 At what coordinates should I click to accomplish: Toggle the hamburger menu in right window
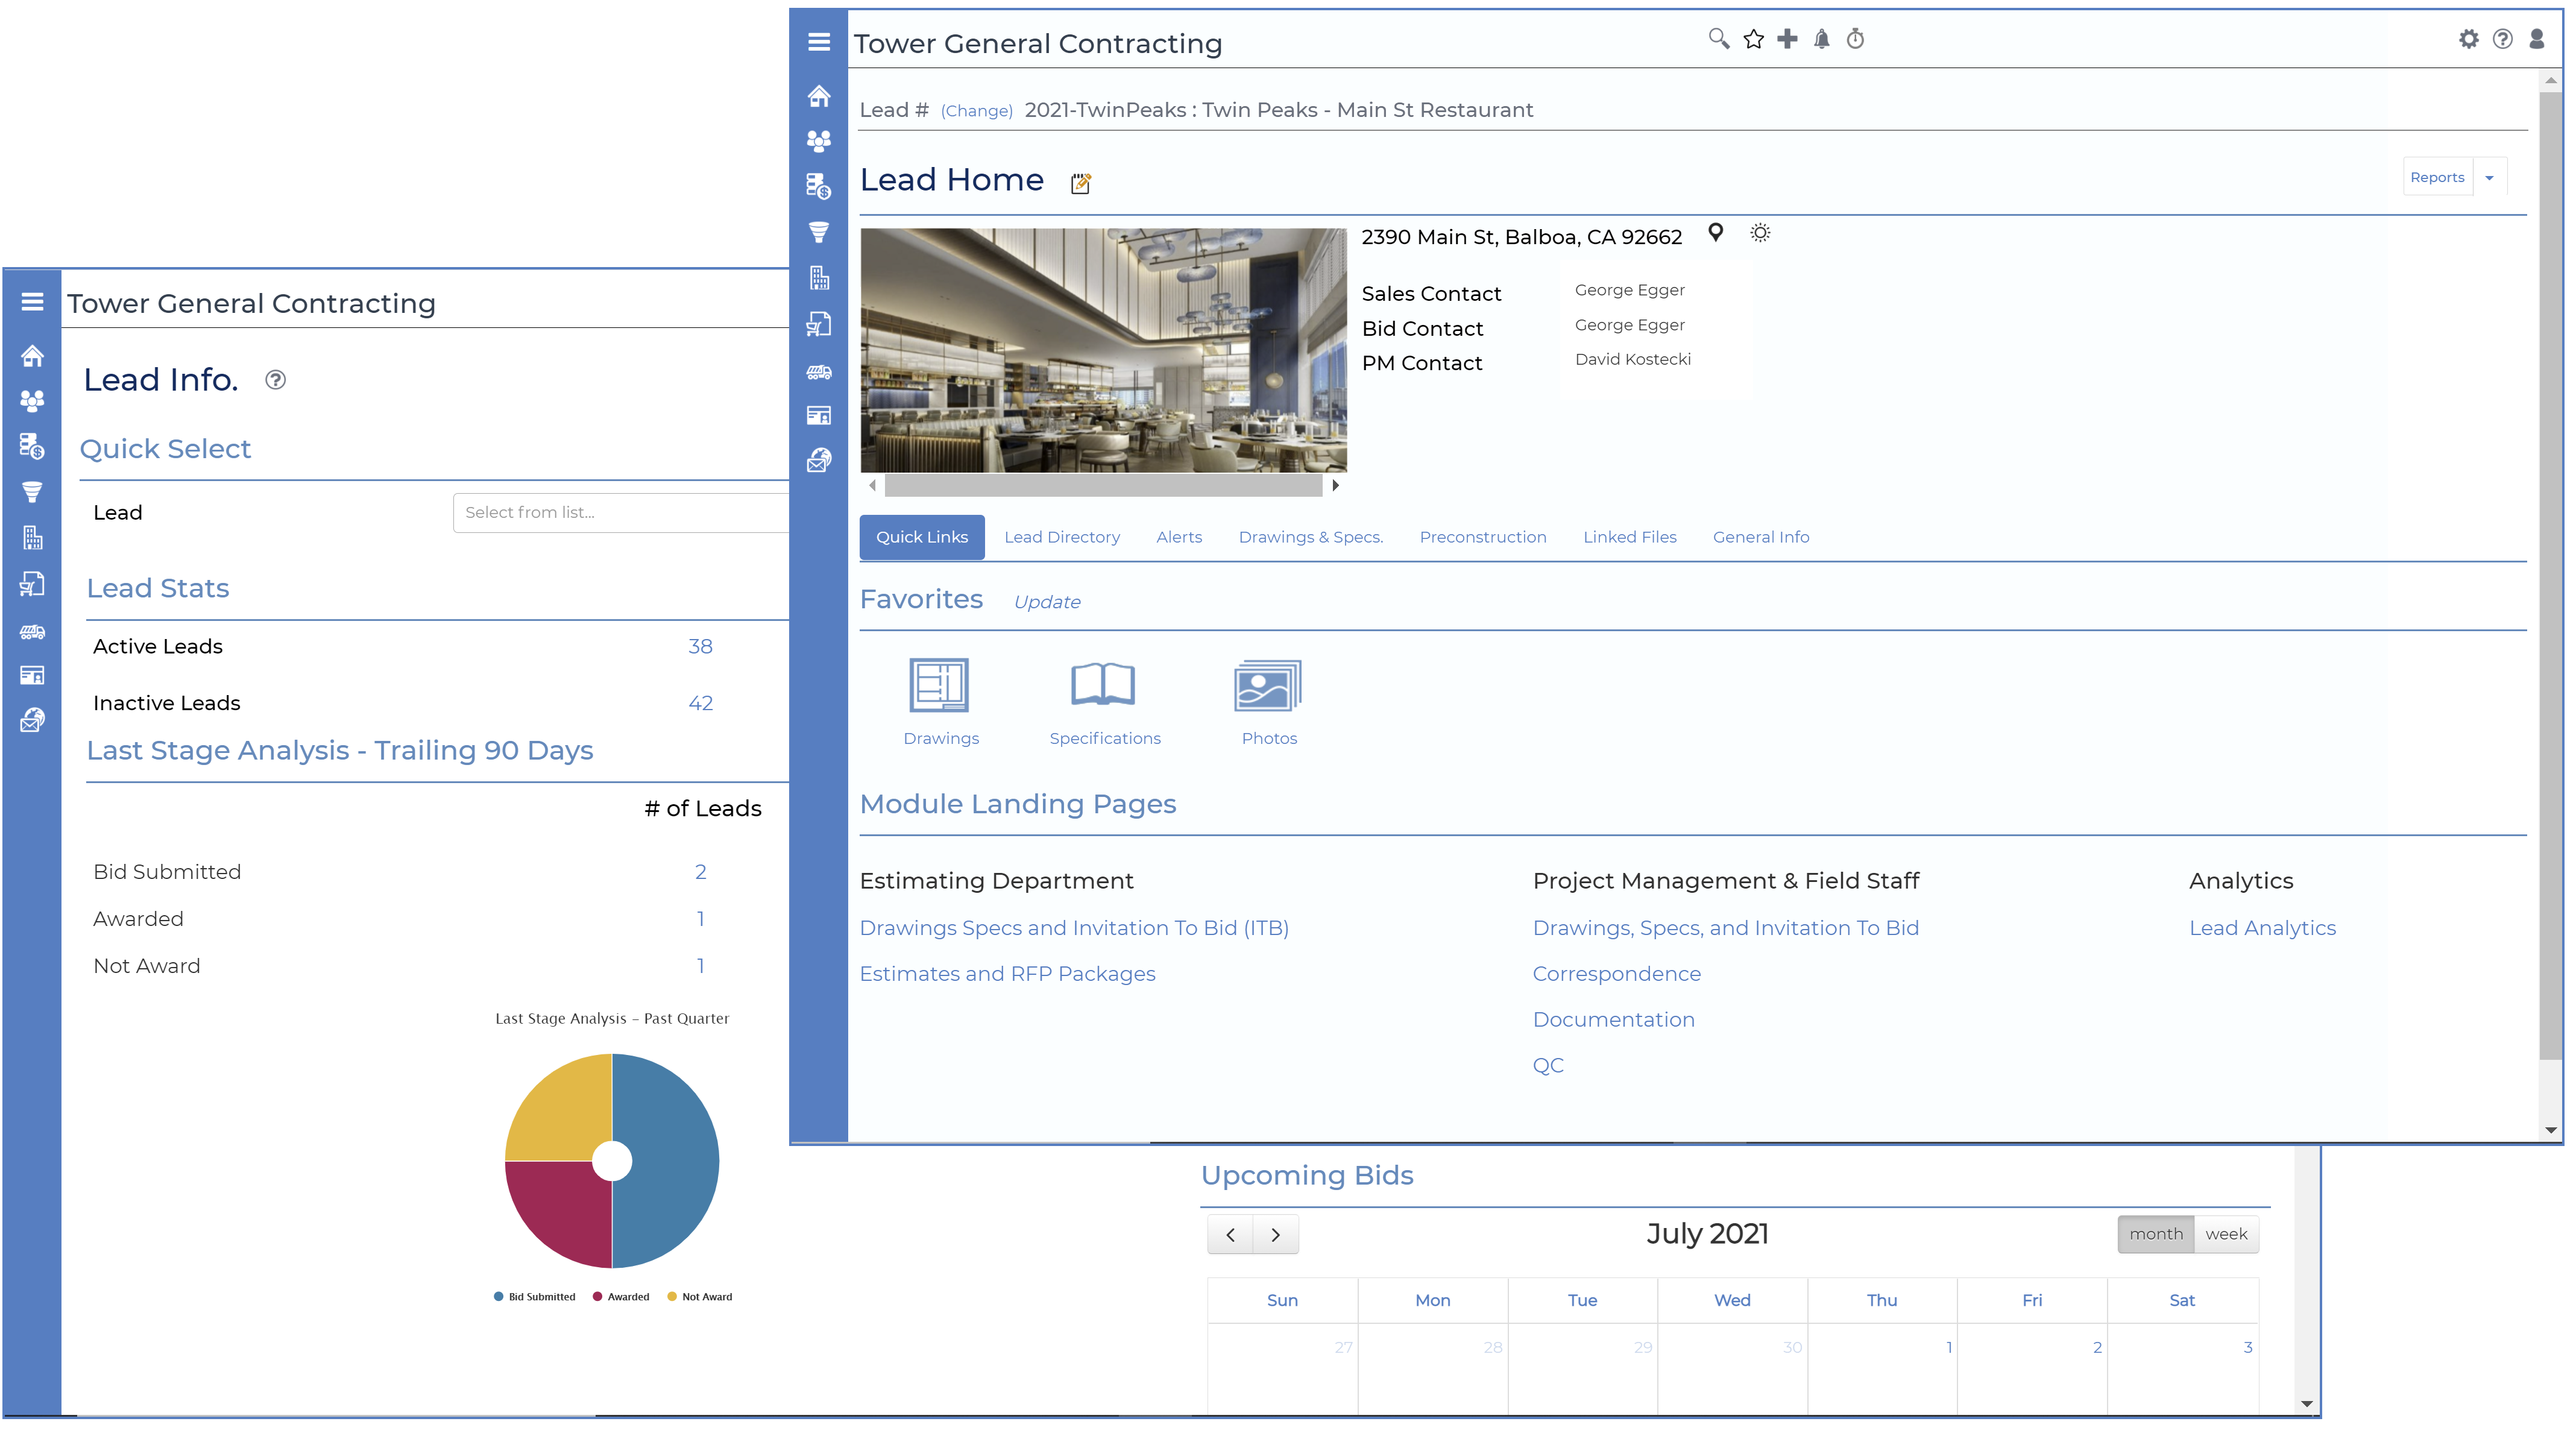click(819, 42)
